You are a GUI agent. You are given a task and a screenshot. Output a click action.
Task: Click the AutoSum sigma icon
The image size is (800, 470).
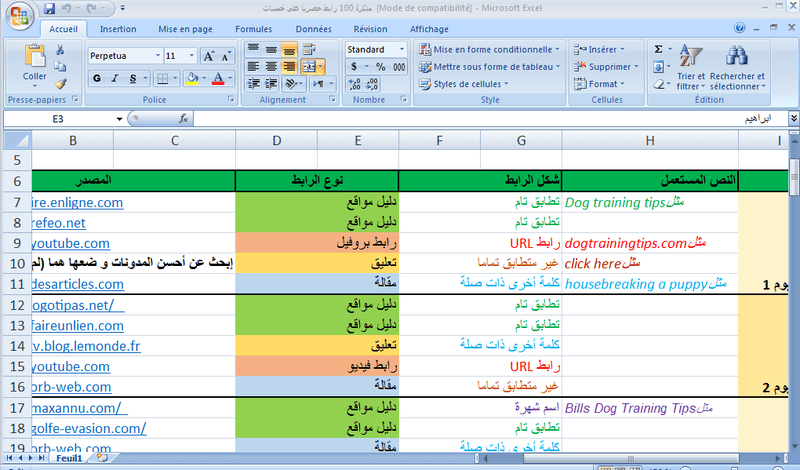658,48
